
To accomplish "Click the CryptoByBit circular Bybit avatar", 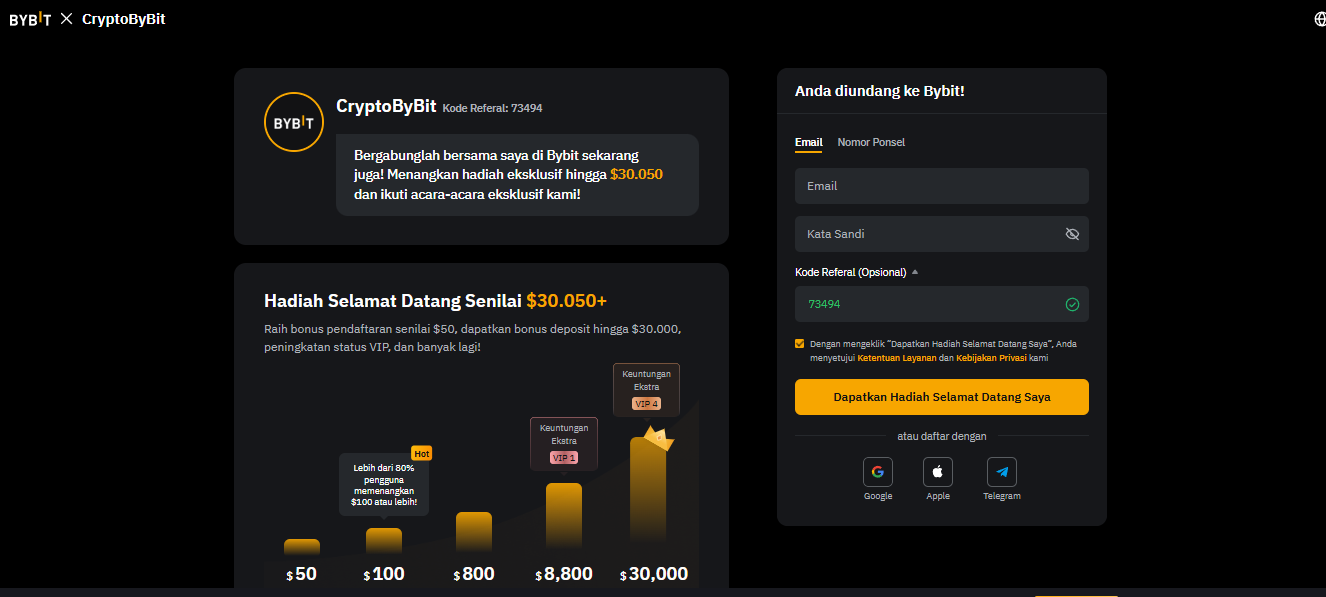I will [x=293, y=121].
